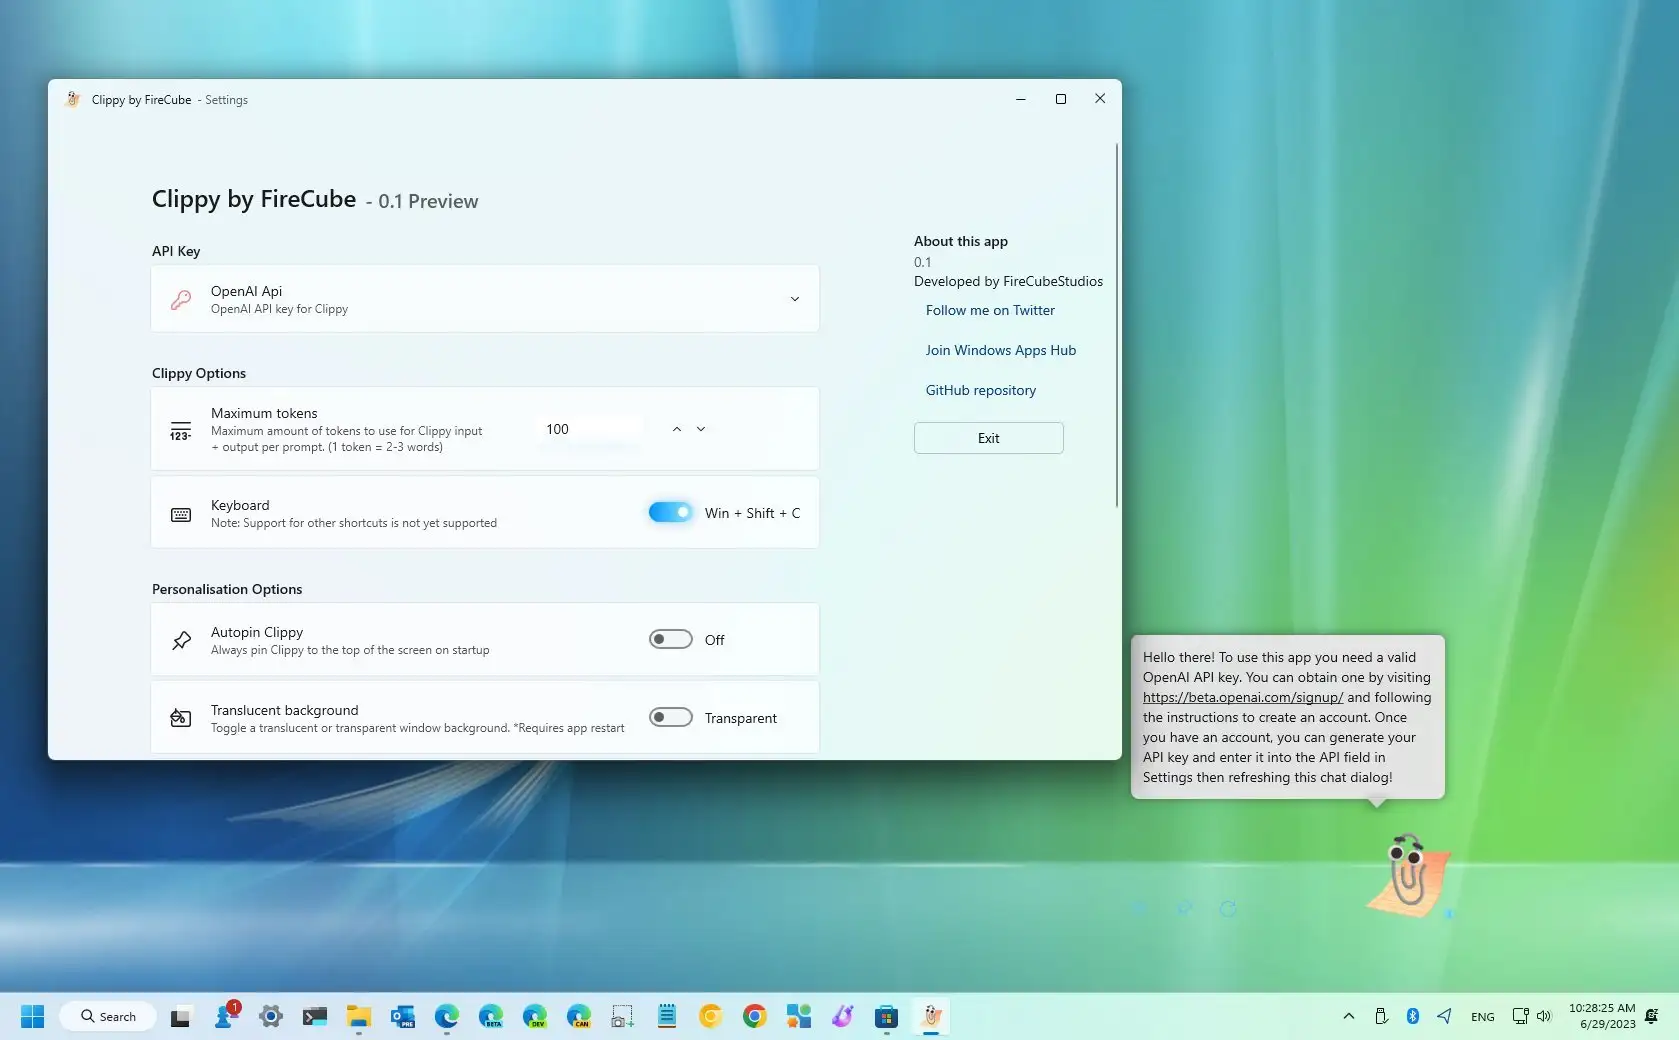Expand hidden icons in the system tray
This screenshot has width=1679, height=1040.
tap(1348, 1016)
